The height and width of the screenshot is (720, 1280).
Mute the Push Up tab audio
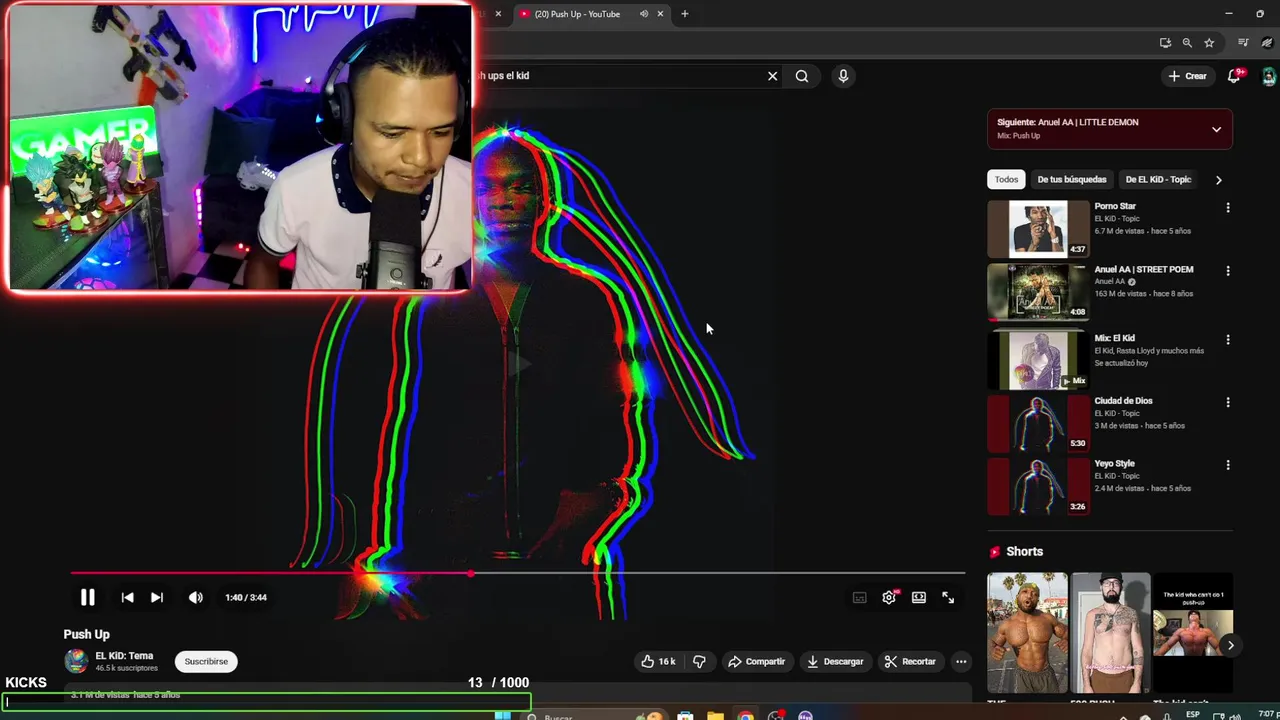point(643,14)
